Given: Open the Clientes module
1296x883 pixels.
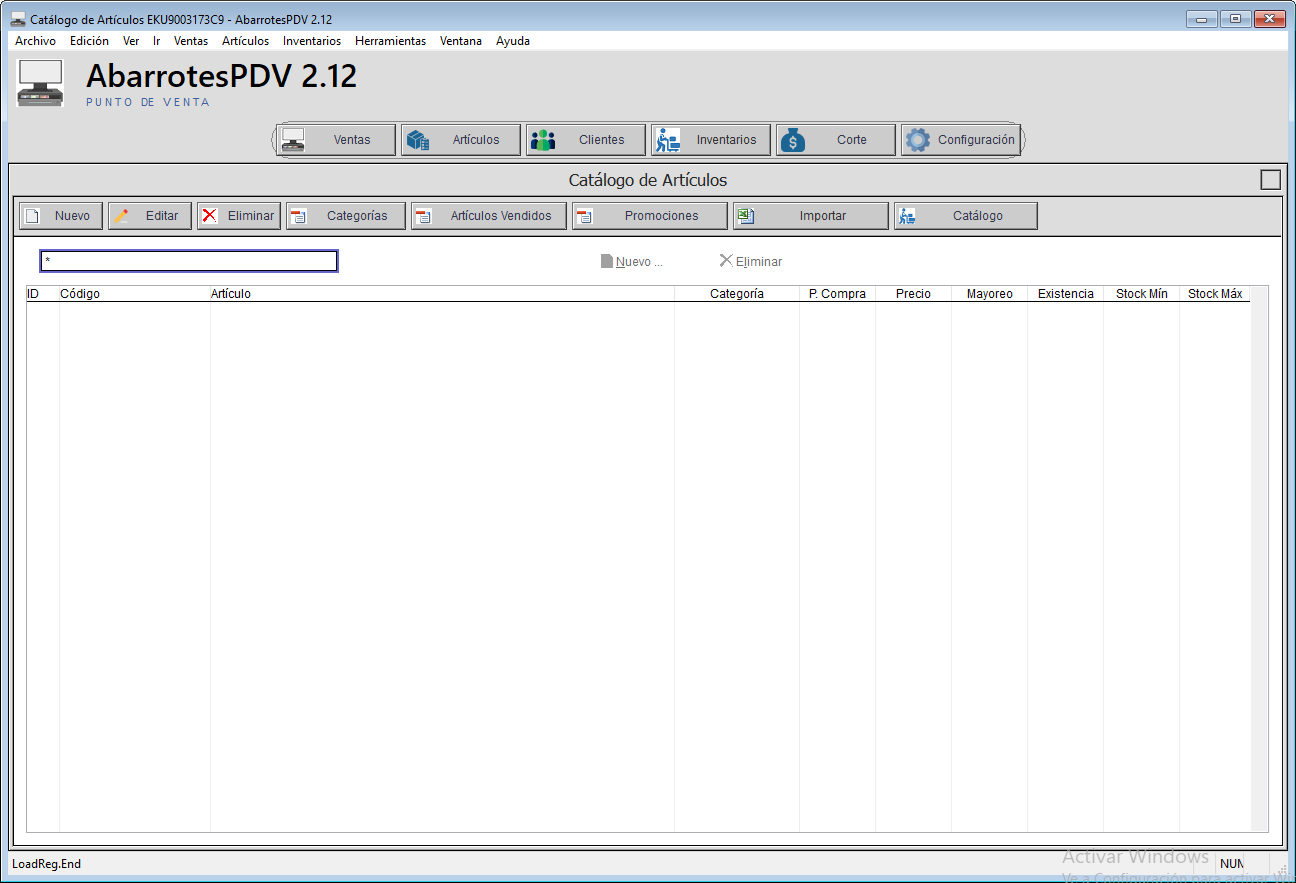Looking at the screenshot, I should 586,140.
